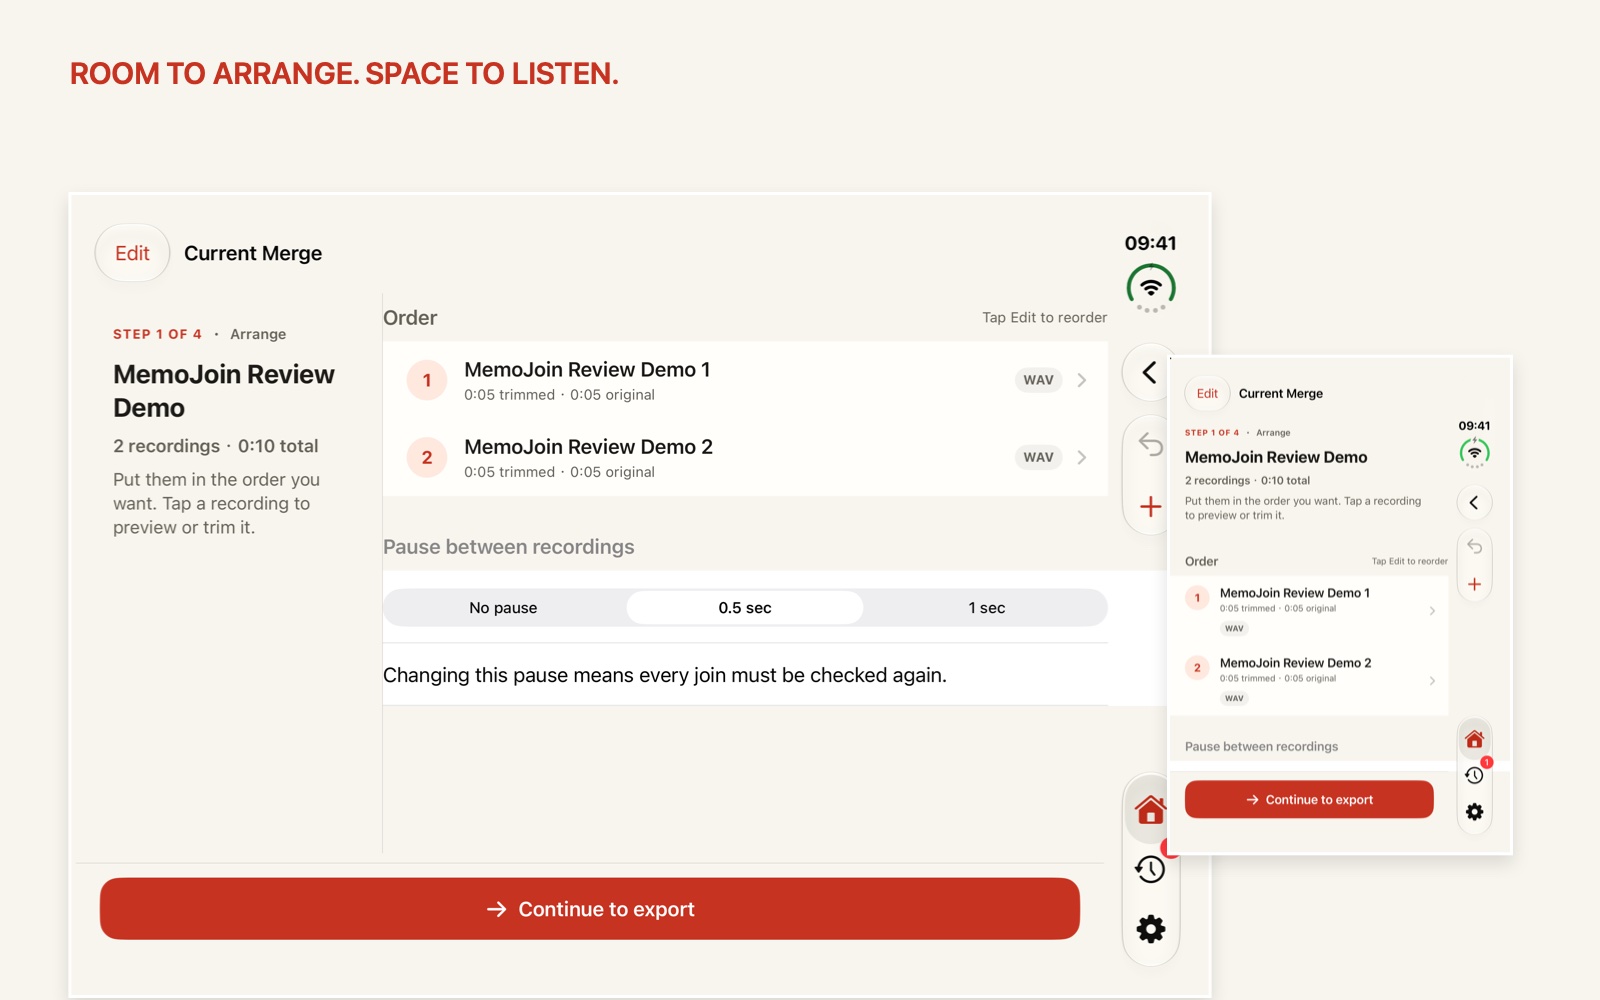Select the 0.5 sec pause option
The height and width of the screenshot is (1000, 1600).
[x=745, y=608]
